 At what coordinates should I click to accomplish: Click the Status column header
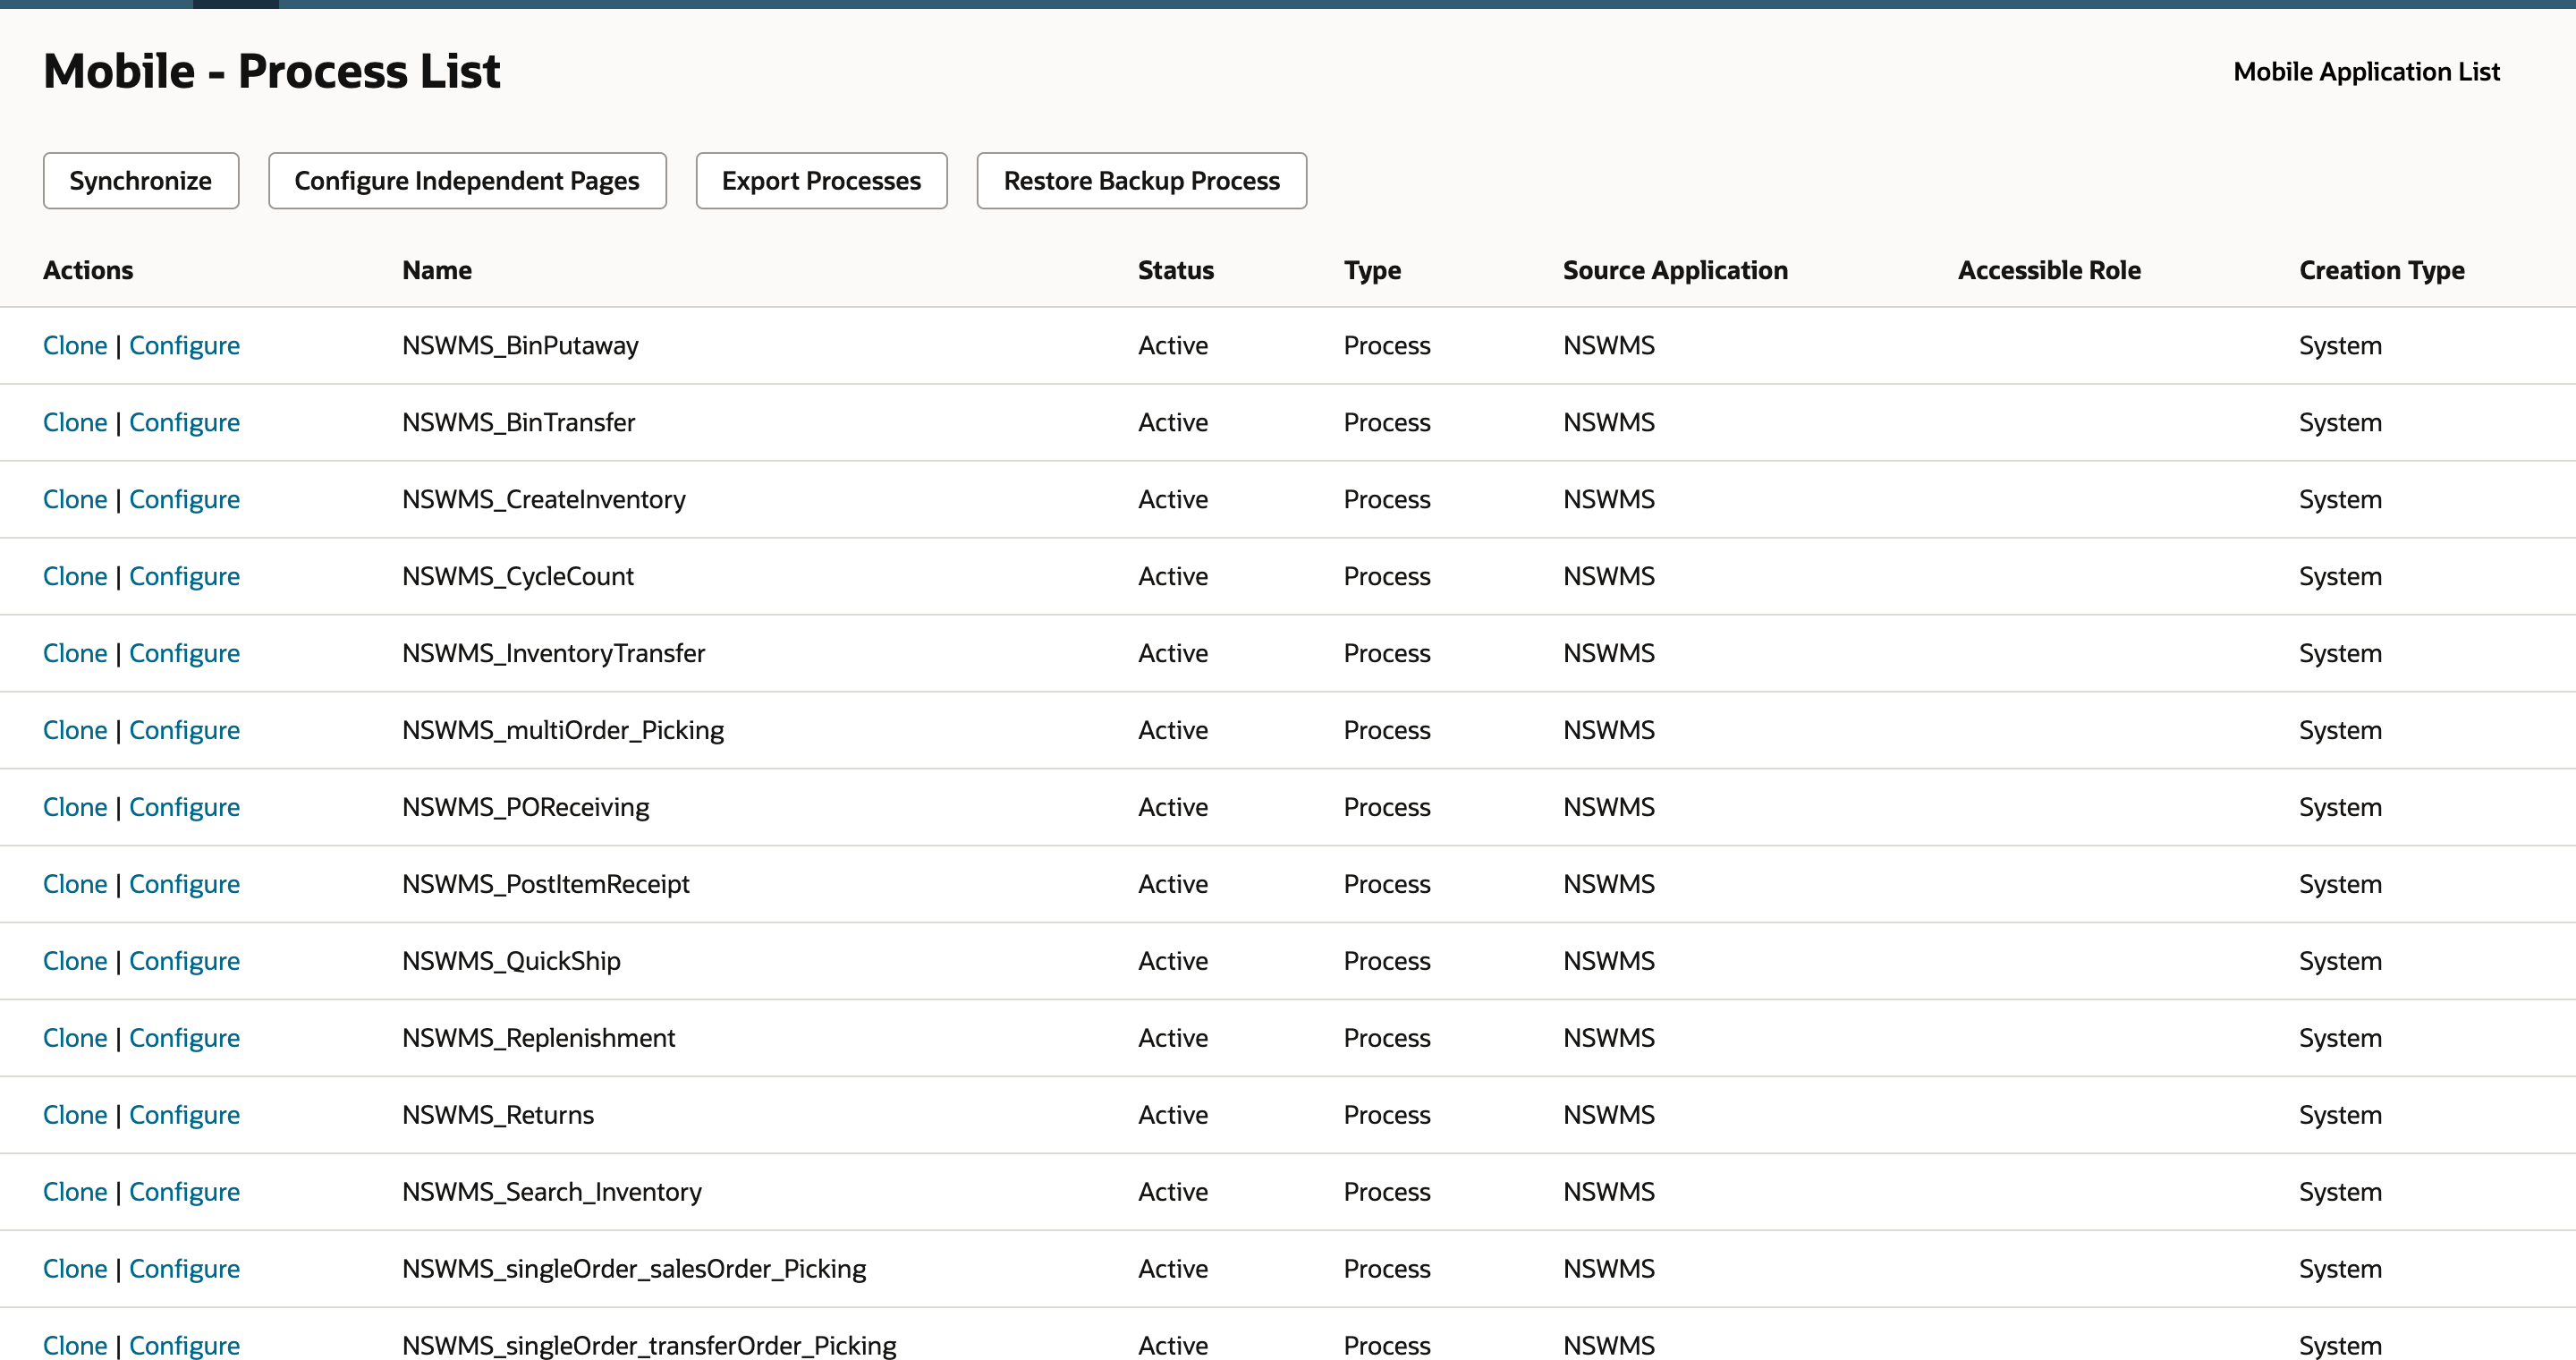click(x=1176, y=270)
